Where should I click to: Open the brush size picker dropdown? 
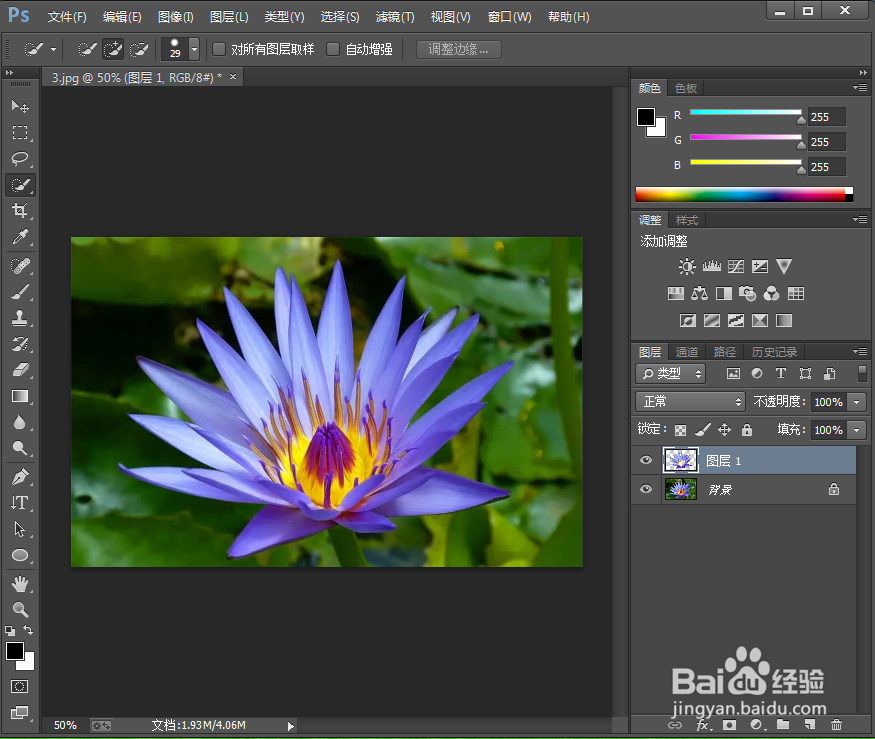pyautogui.click(x=194, y=49)
